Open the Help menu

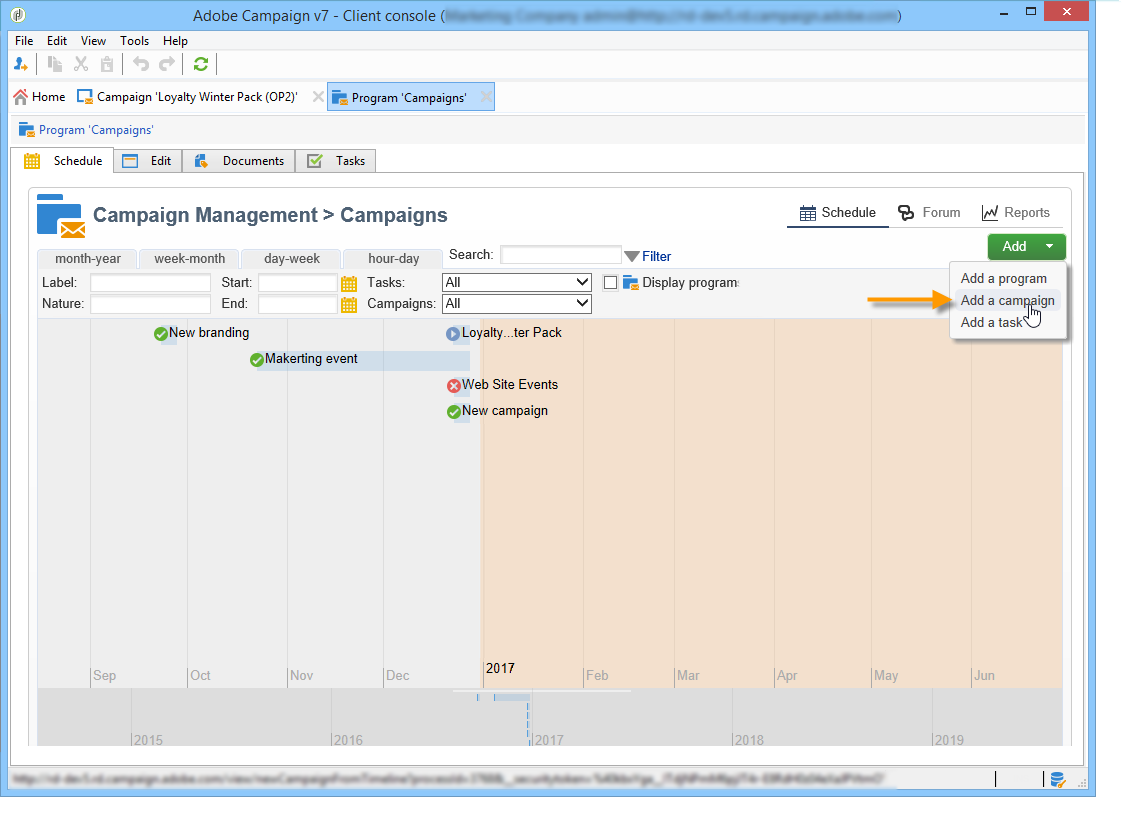coord(175,41)
